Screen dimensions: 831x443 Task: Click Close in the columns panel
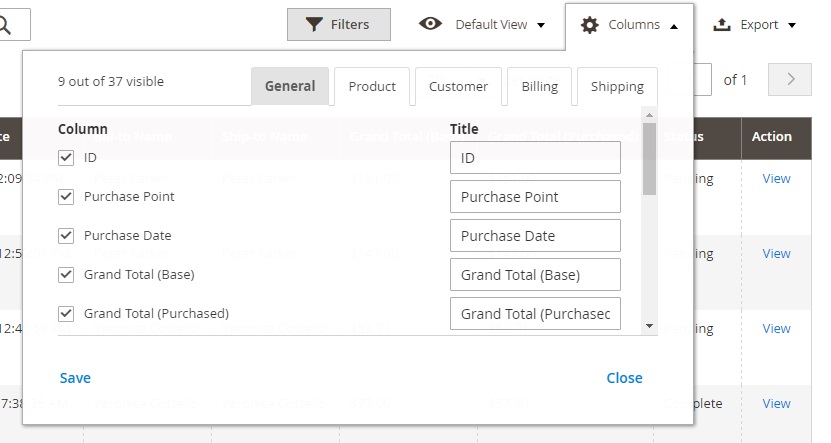tap(624, 378)
